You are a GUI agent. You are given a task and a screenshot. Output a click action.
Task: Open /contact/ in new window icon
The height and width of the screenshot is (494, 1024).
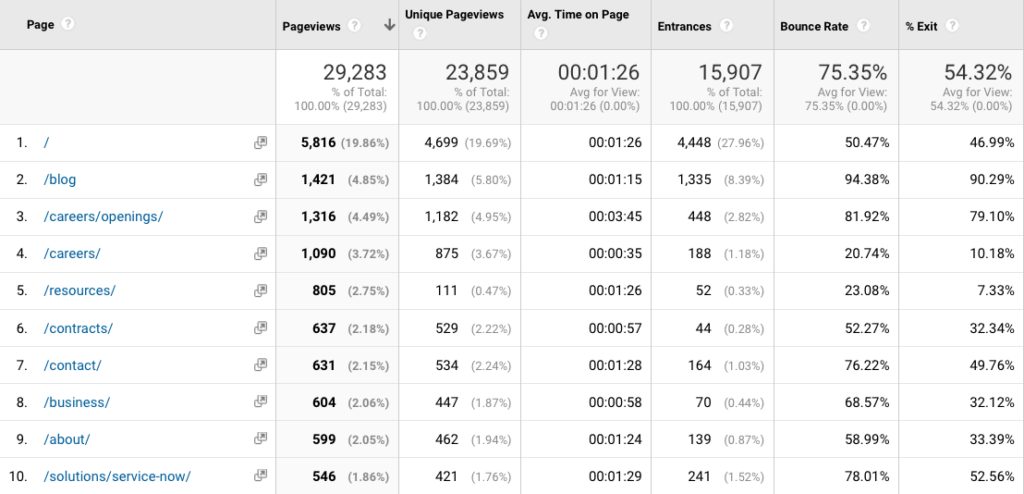261,365
